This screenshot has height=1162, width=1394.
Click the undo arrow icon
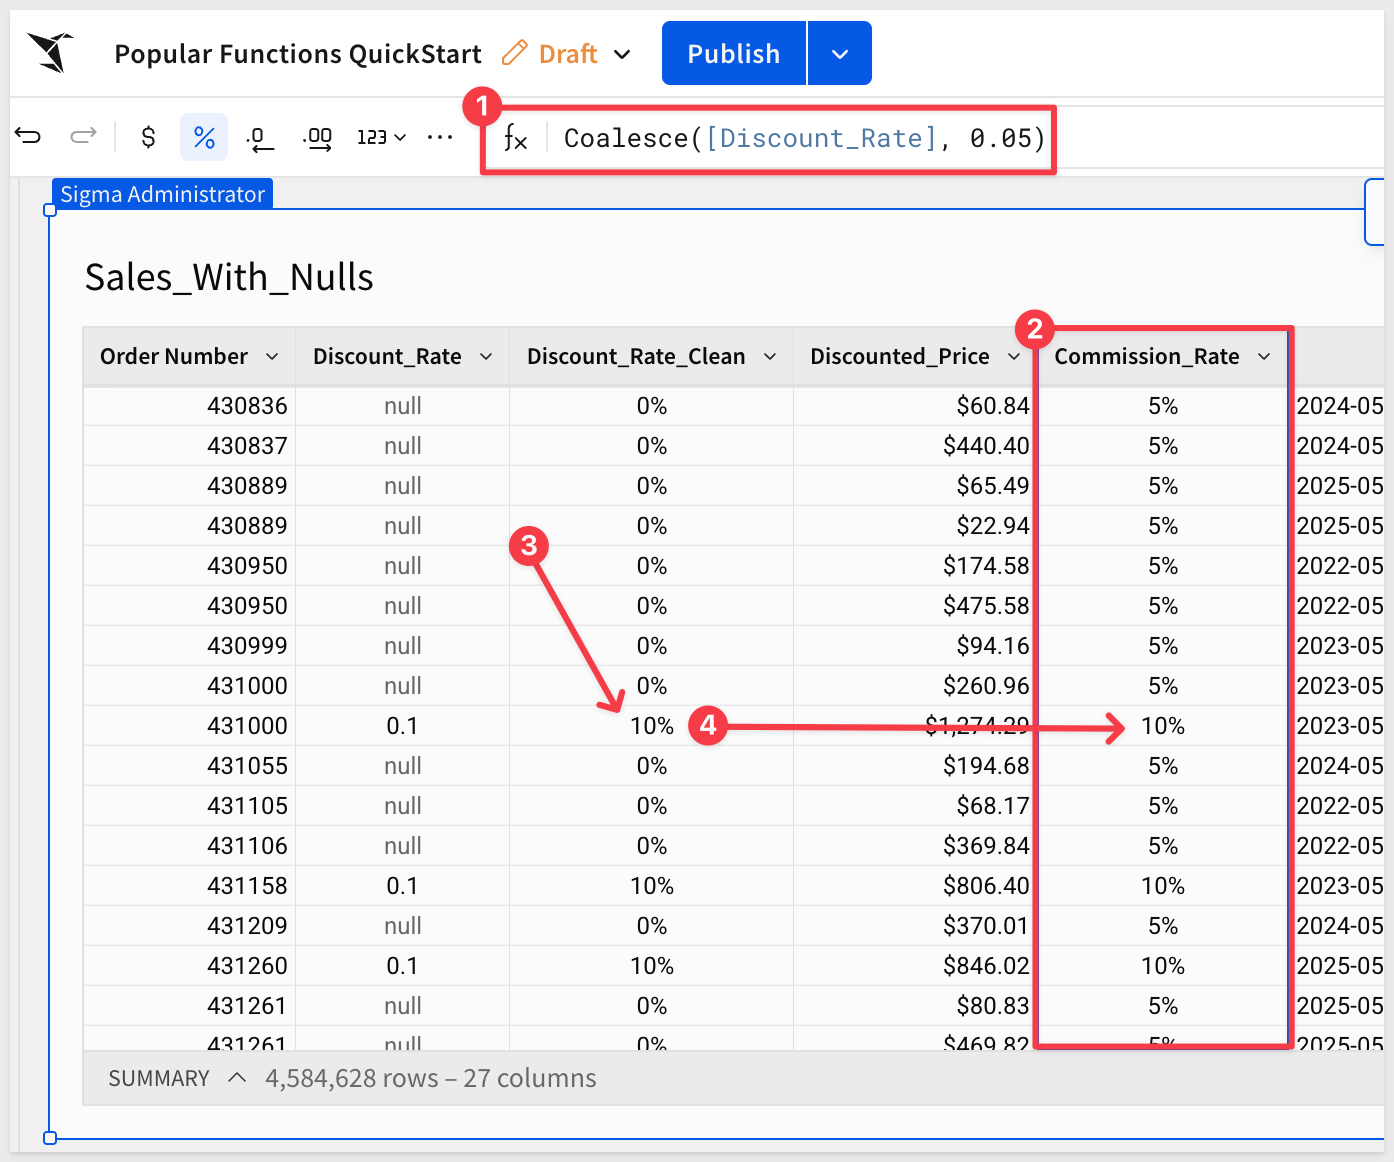(x=29, y=136)
